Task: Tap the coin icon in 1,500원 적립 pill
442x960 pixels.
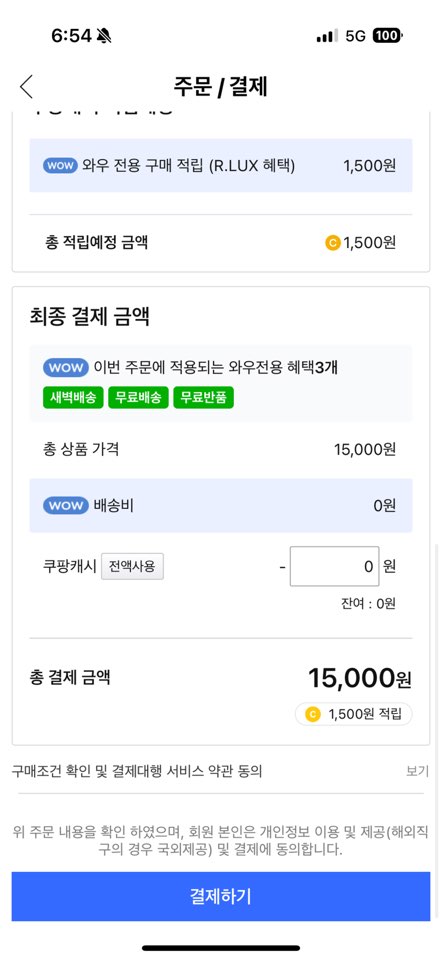Action: (x=313, y=714)
